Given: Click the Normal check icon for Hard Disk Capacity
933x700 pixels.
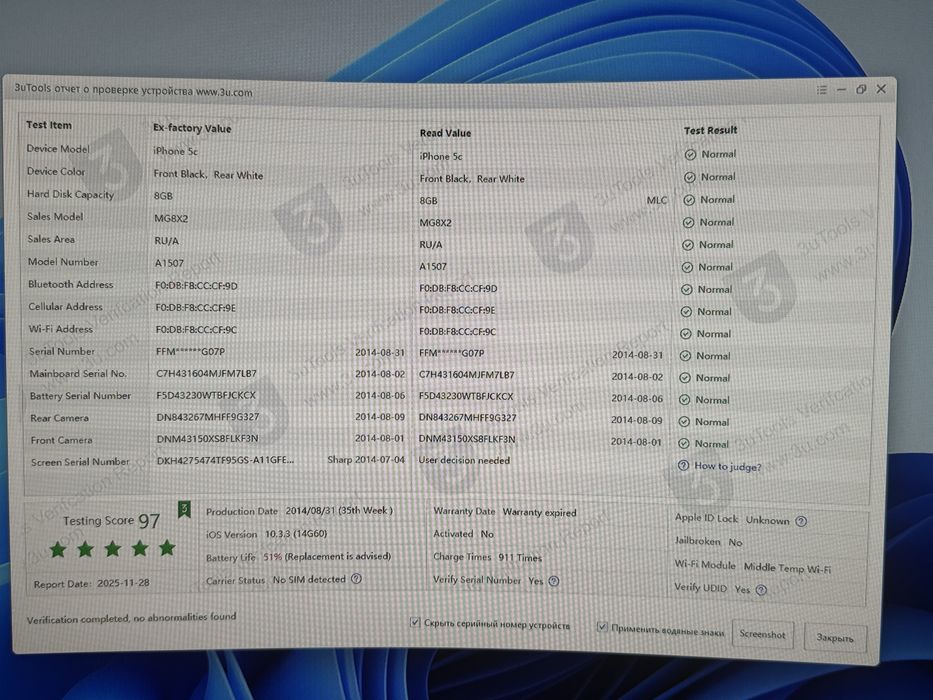Looking at the screenshot, I should (689, 200).
